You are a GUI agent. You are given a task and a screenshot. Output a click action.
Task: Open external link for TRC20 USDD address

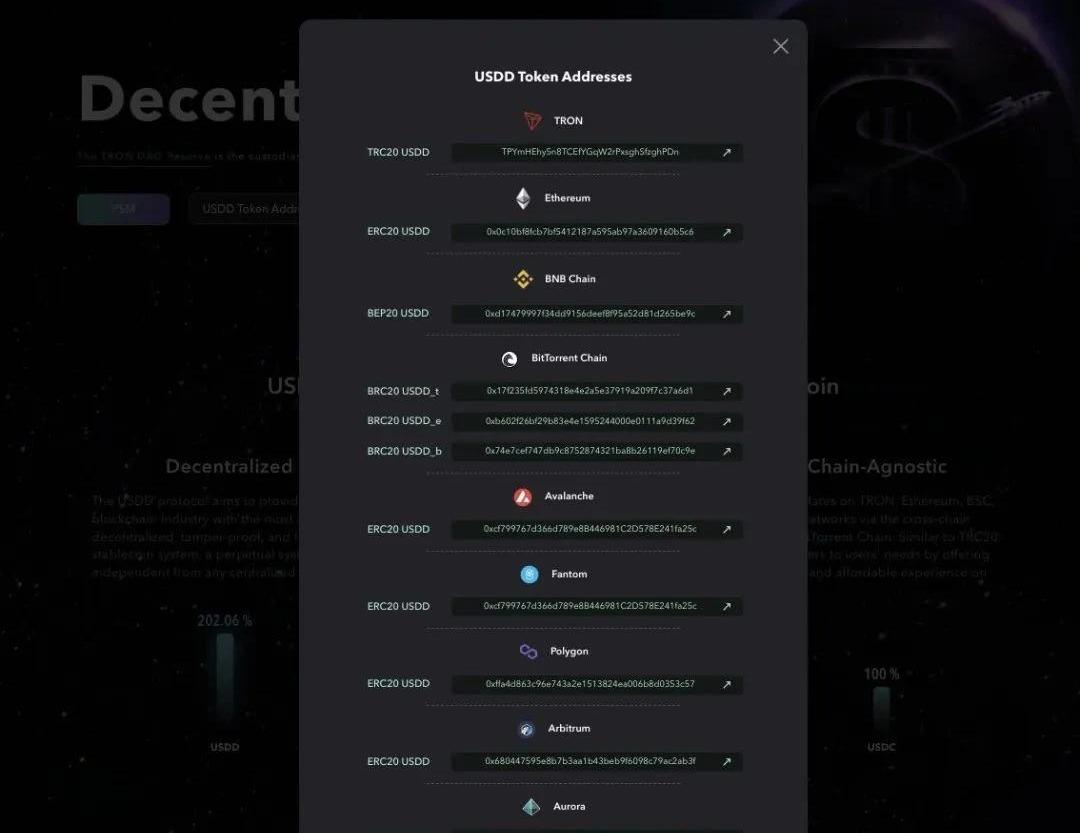[x=727, y=153]
